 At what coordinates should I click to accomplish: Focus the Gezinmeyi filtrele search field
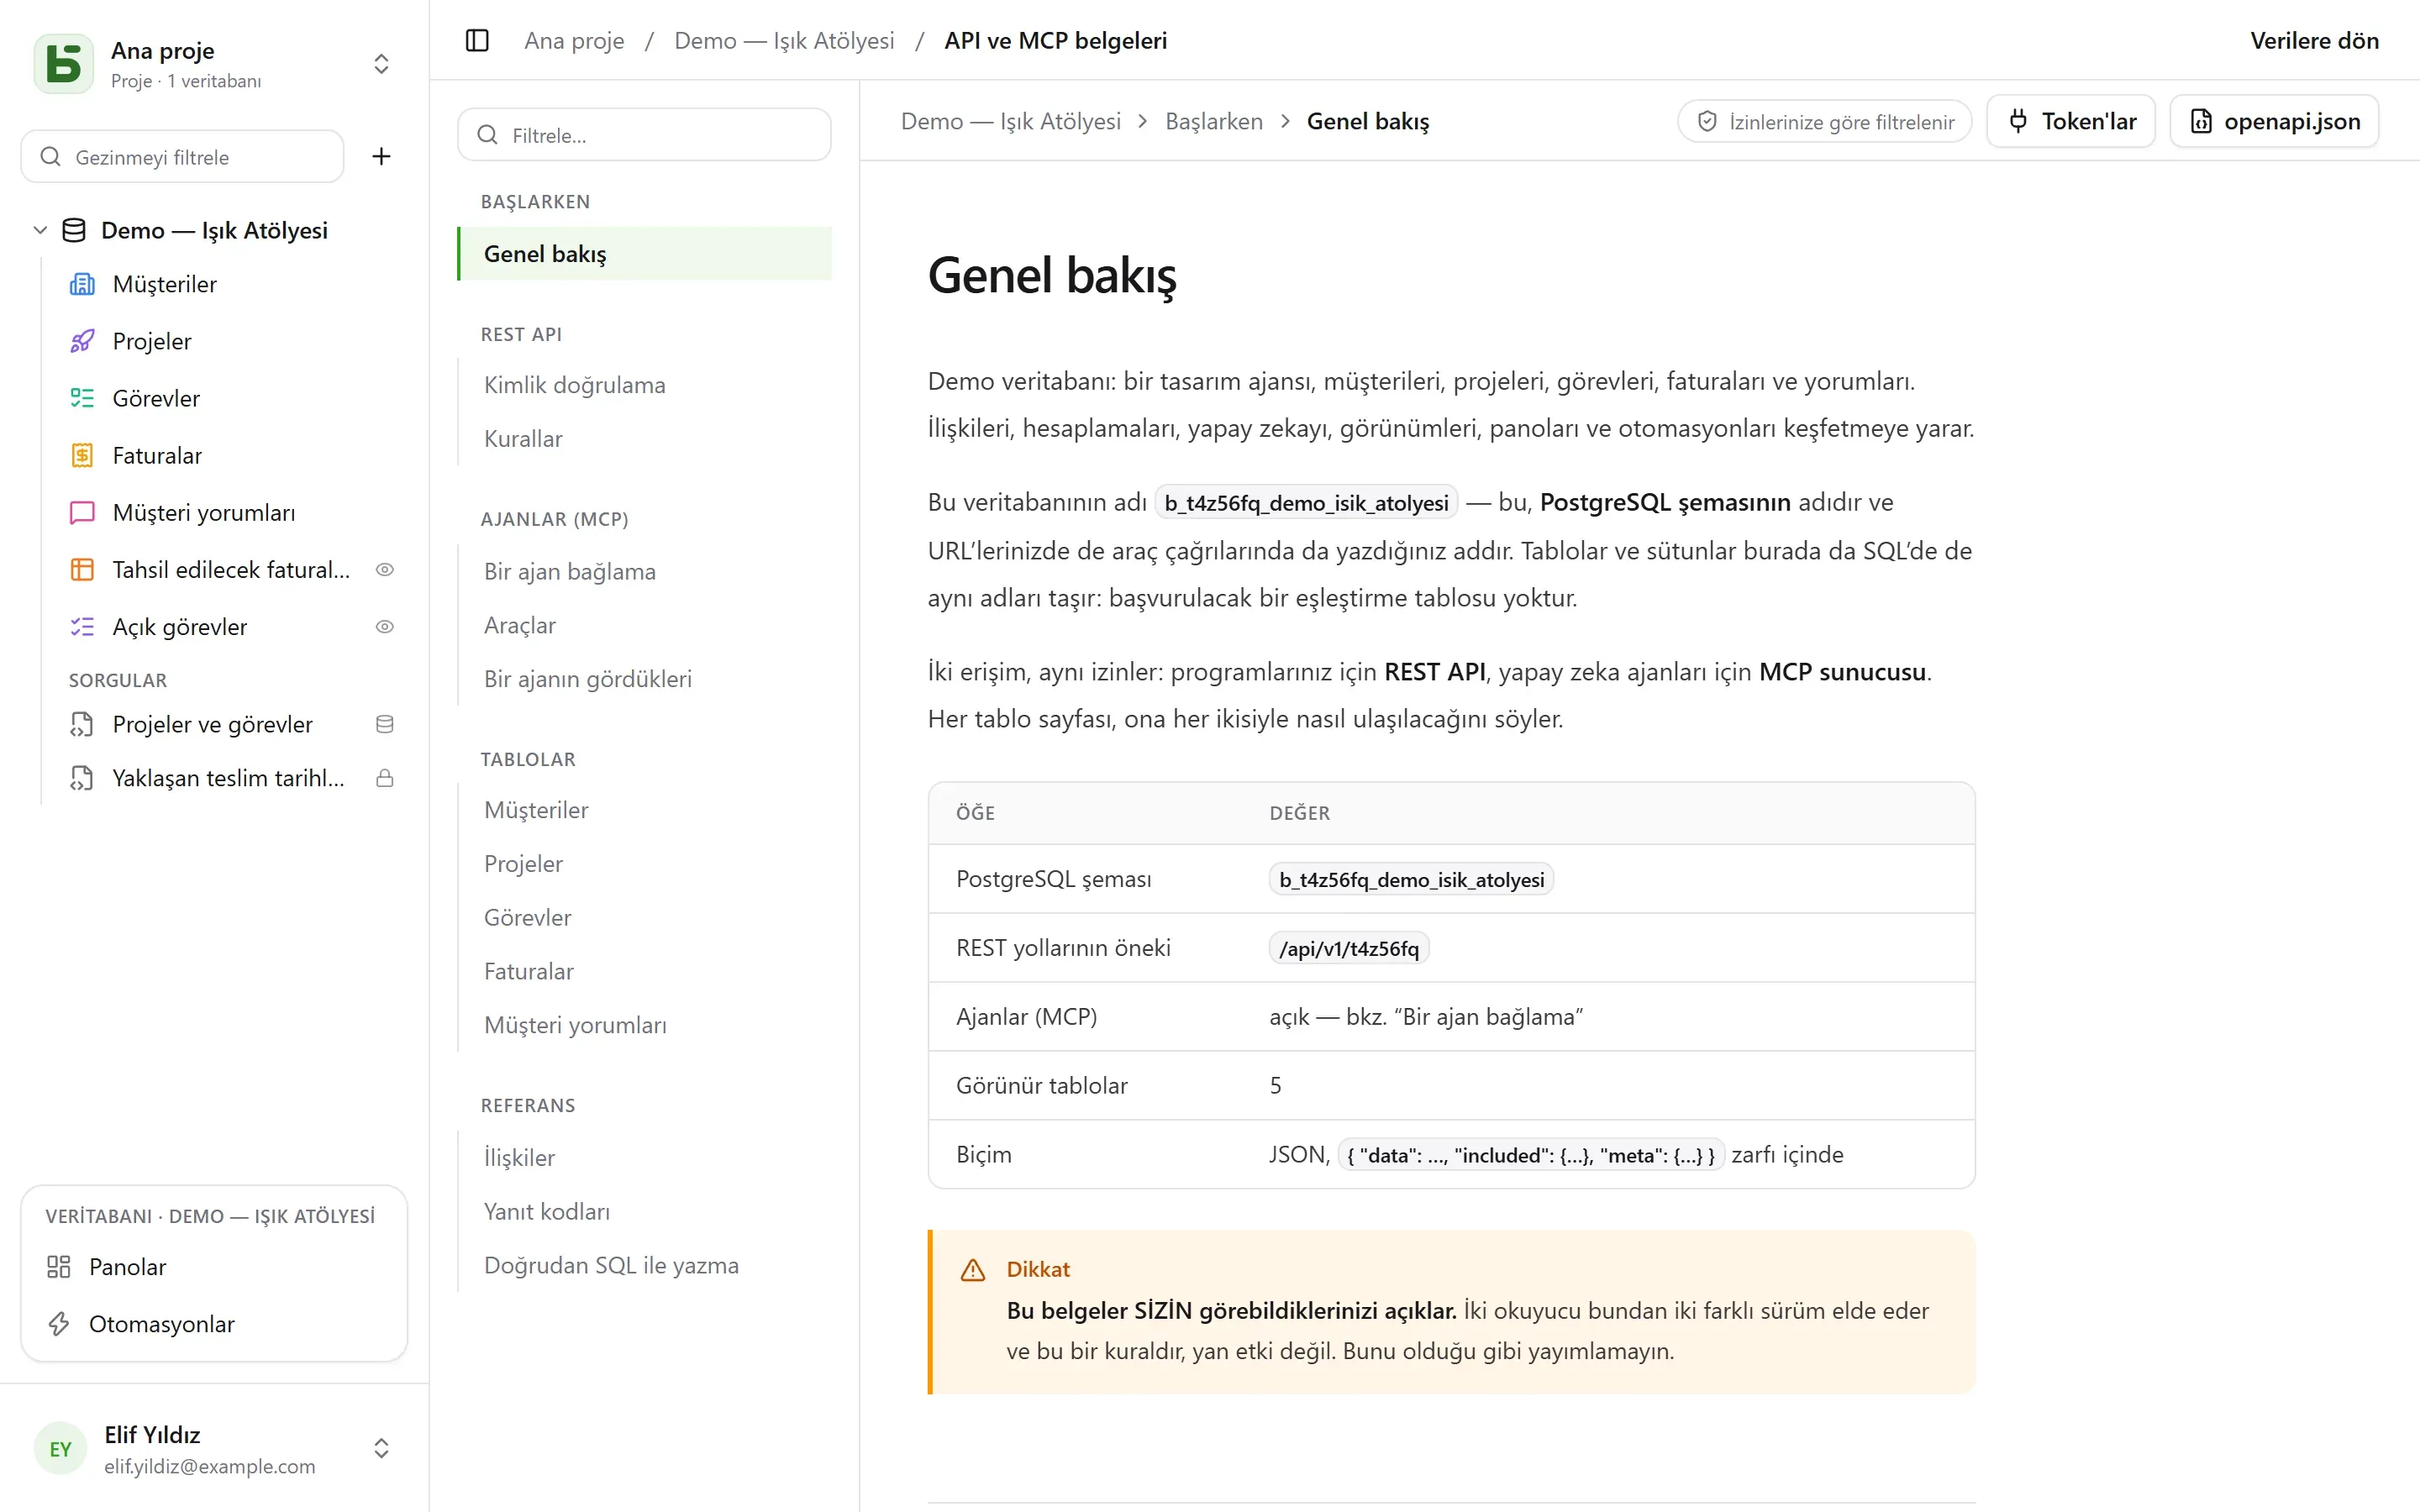183,156
